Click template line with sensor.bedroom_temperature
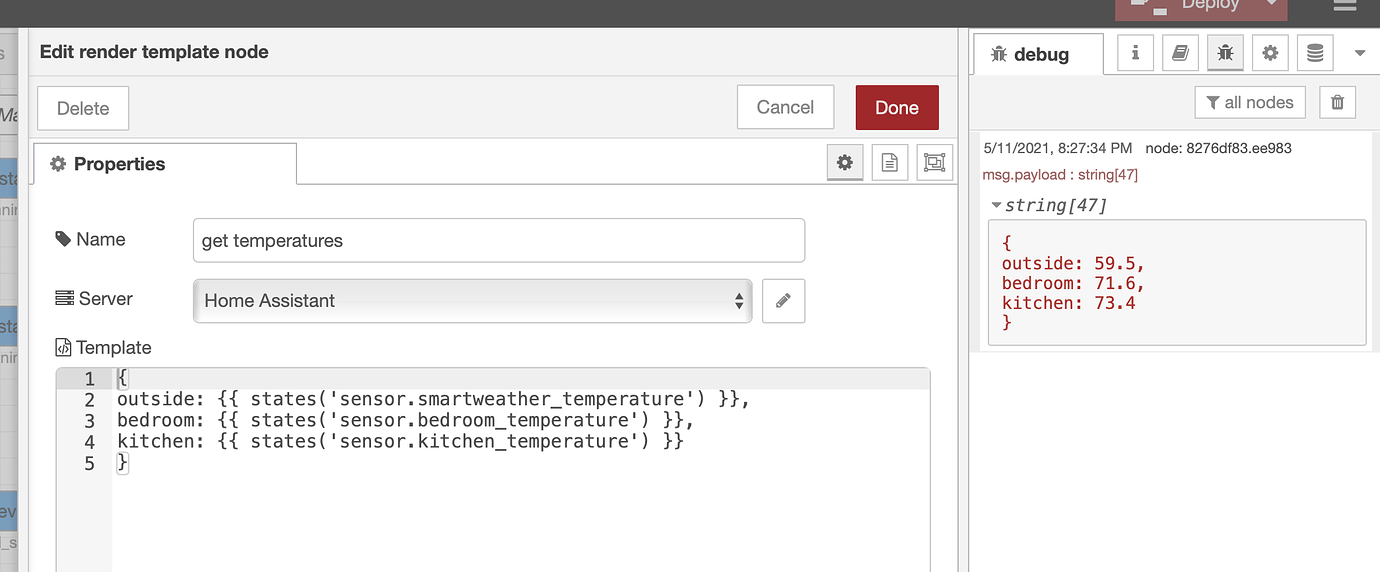 [x=405, y=420]
